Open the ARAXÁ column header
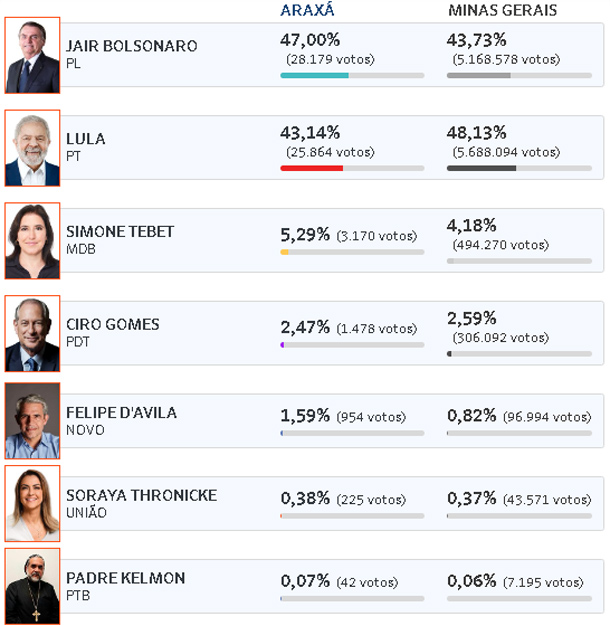The width and height of the screenshot is (610, 626). coord(307,10)
